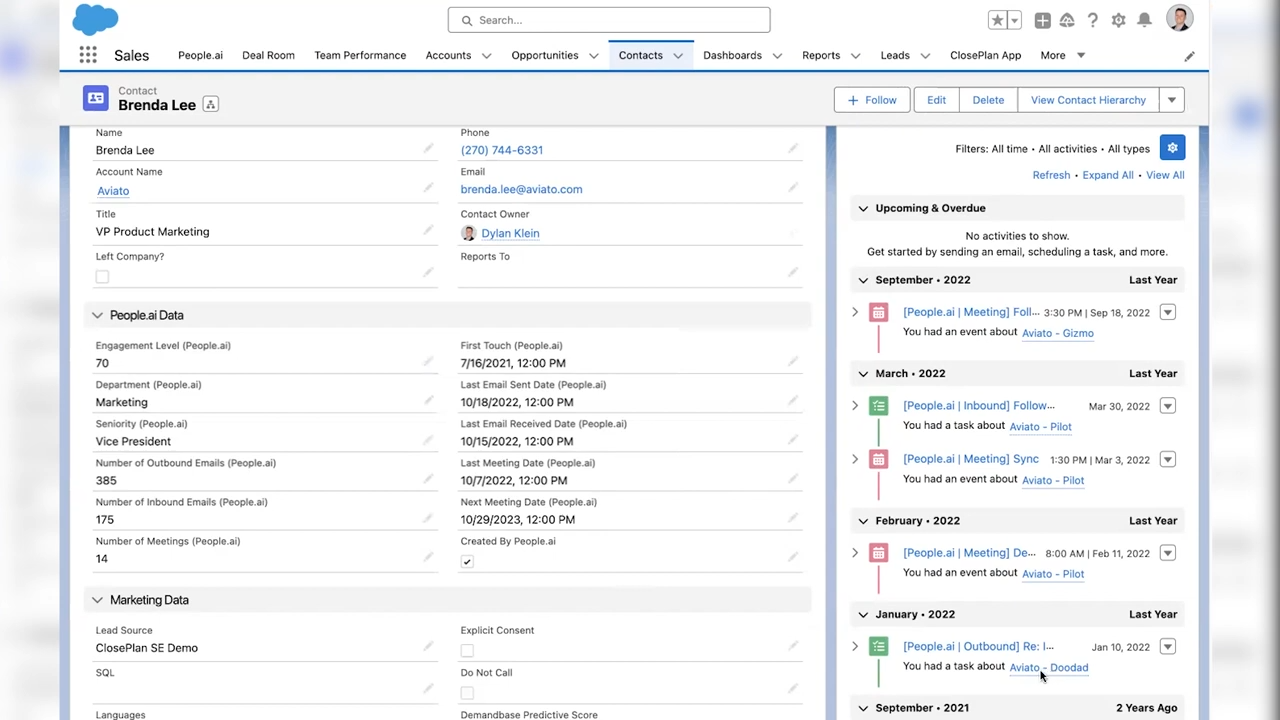Collapse the People.ai Data section
1280x720 pixels.
click(97, 315)
